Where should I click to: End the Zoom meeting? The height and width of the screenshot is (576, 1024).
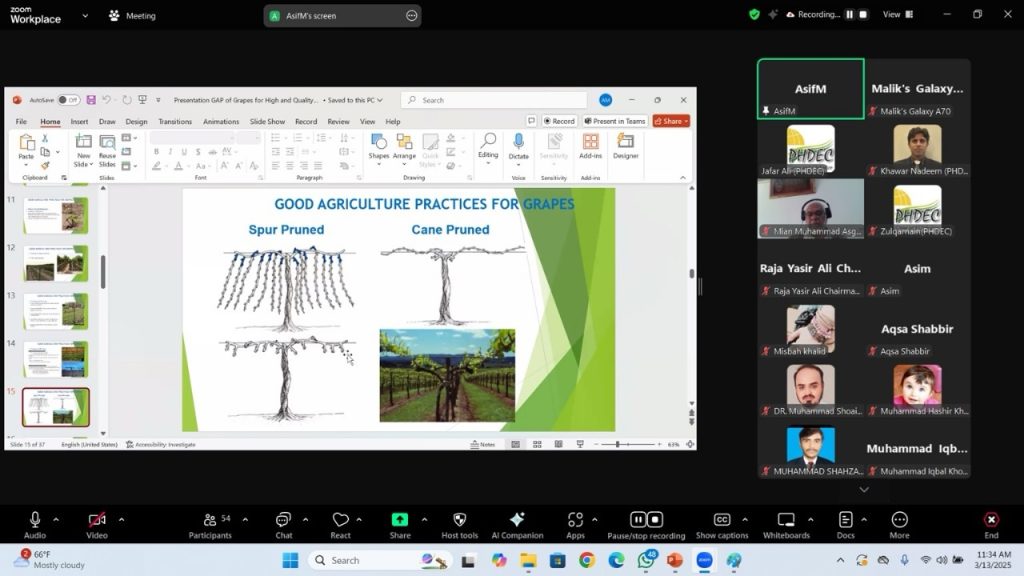pos(991,520)
